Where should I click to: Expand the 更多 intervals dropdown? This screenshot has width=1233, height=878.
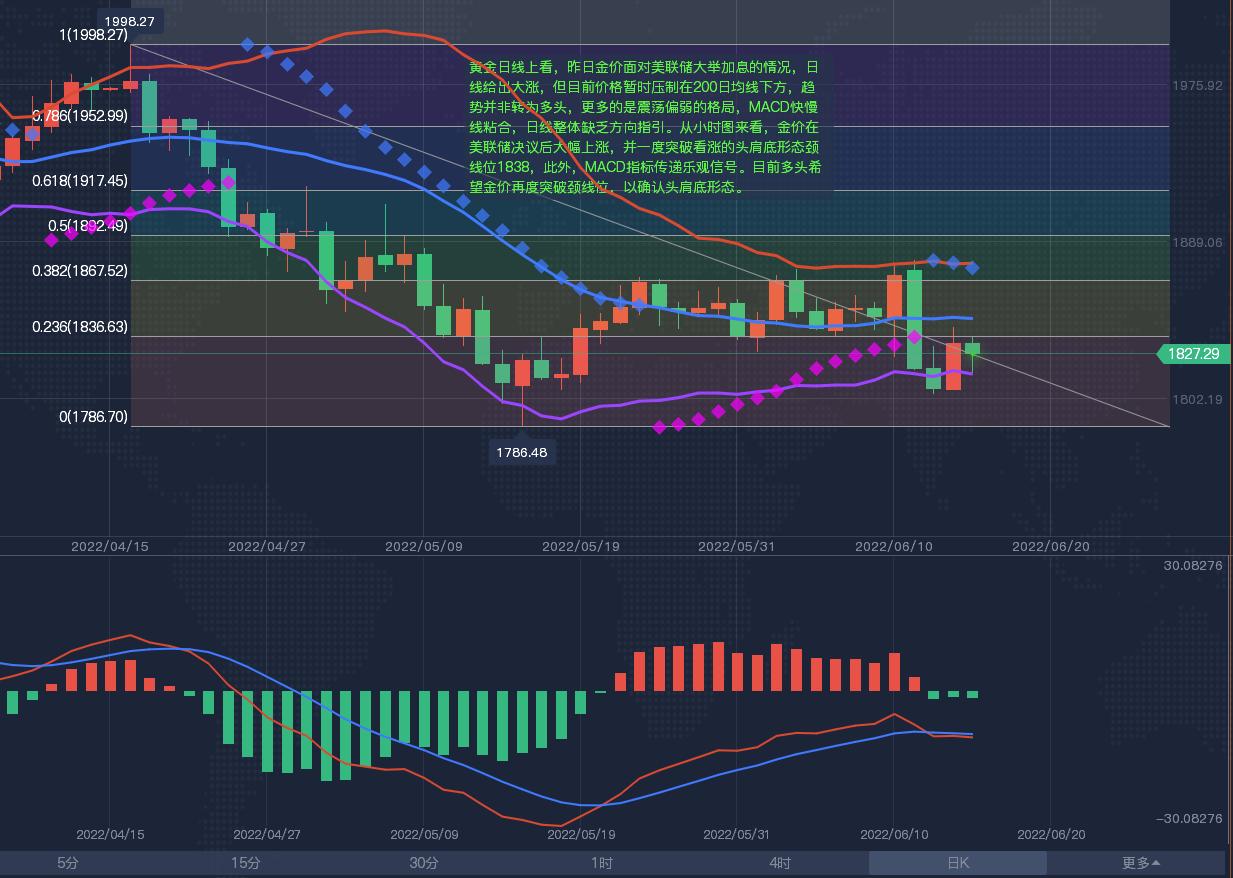pyautogui.click(x=1141, y=863)
